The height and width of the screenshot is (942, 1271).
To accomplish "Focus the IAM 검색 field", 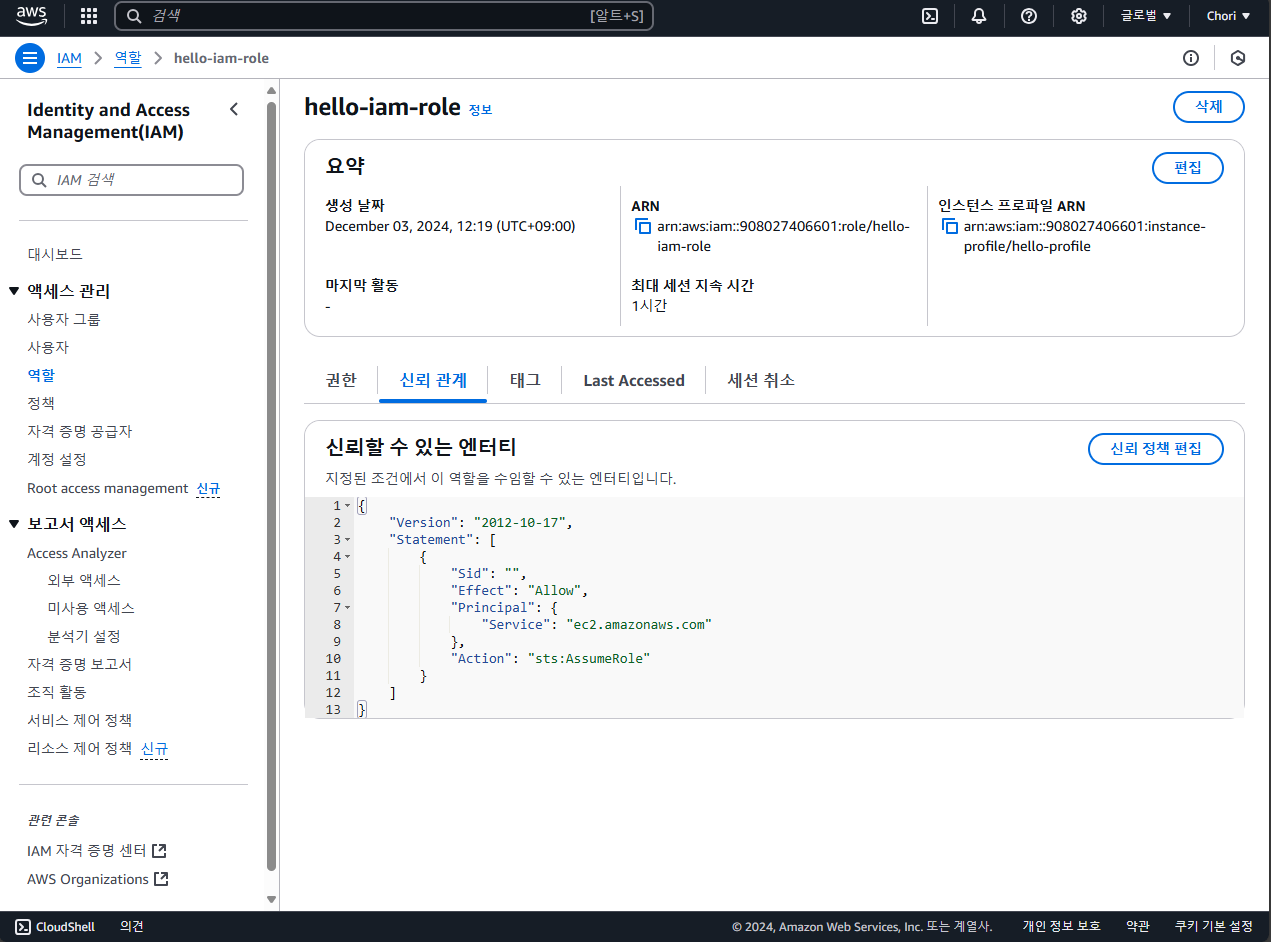I will 131,180.
